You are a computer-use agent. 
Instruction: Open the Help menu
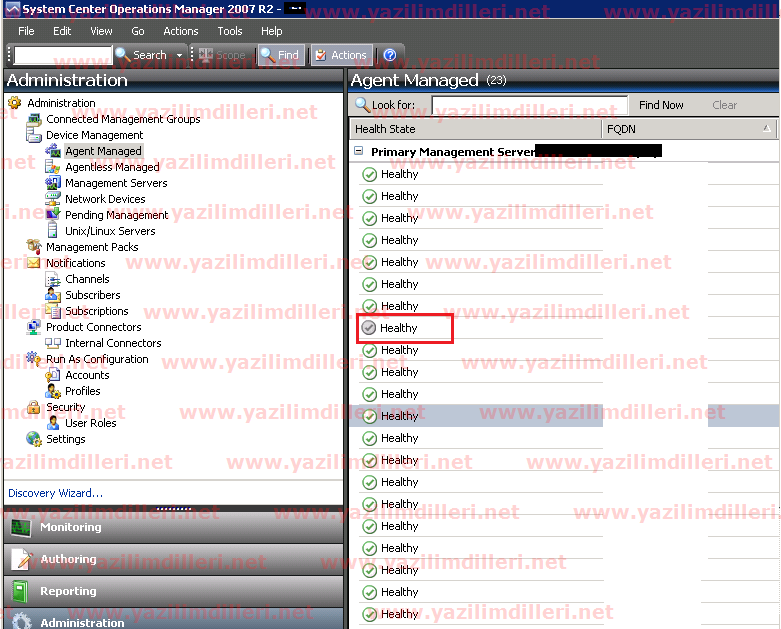[271, 31]
